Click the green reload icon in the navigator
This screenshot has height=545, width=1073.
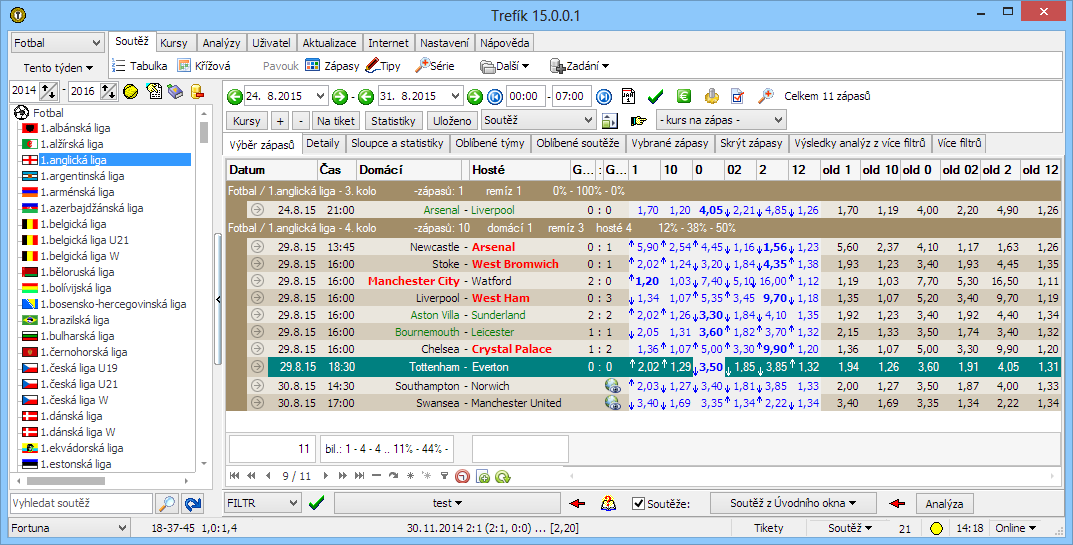coord(503,477)
